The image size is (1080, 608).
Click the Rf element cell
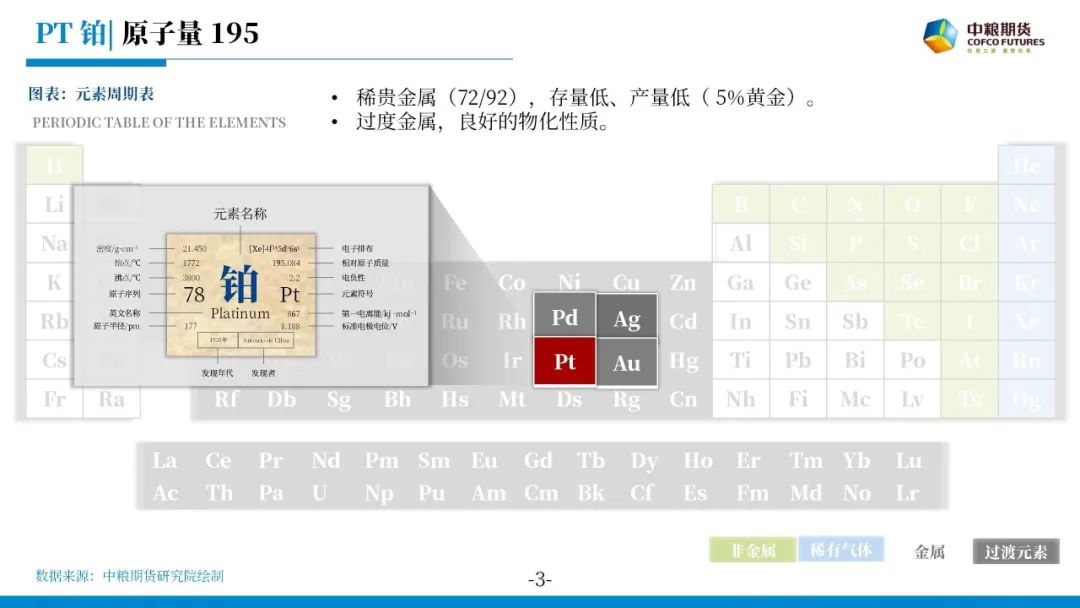tap(226, 399)
